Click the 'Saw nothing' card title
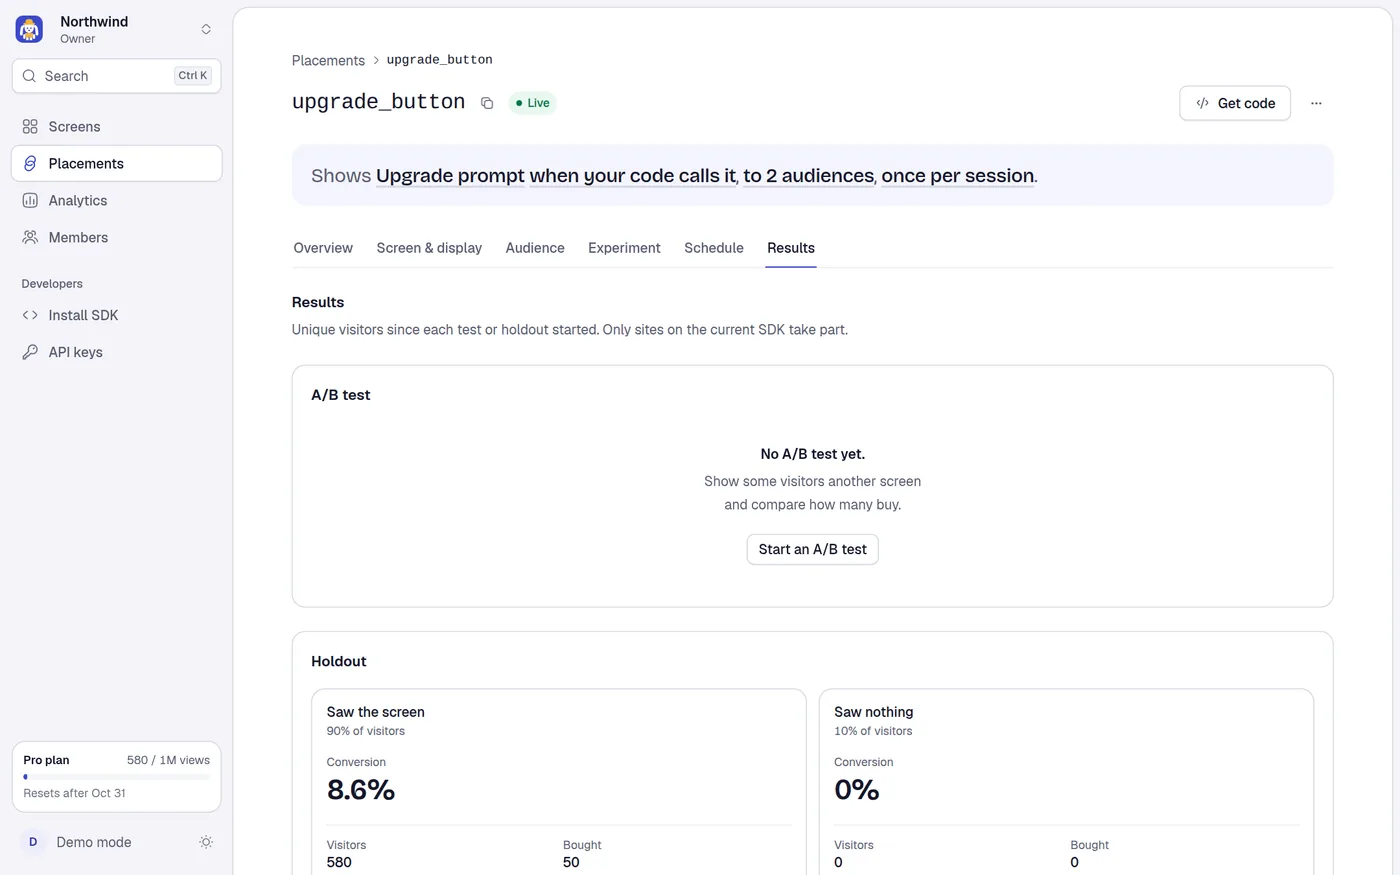 [x=874, y=712]
